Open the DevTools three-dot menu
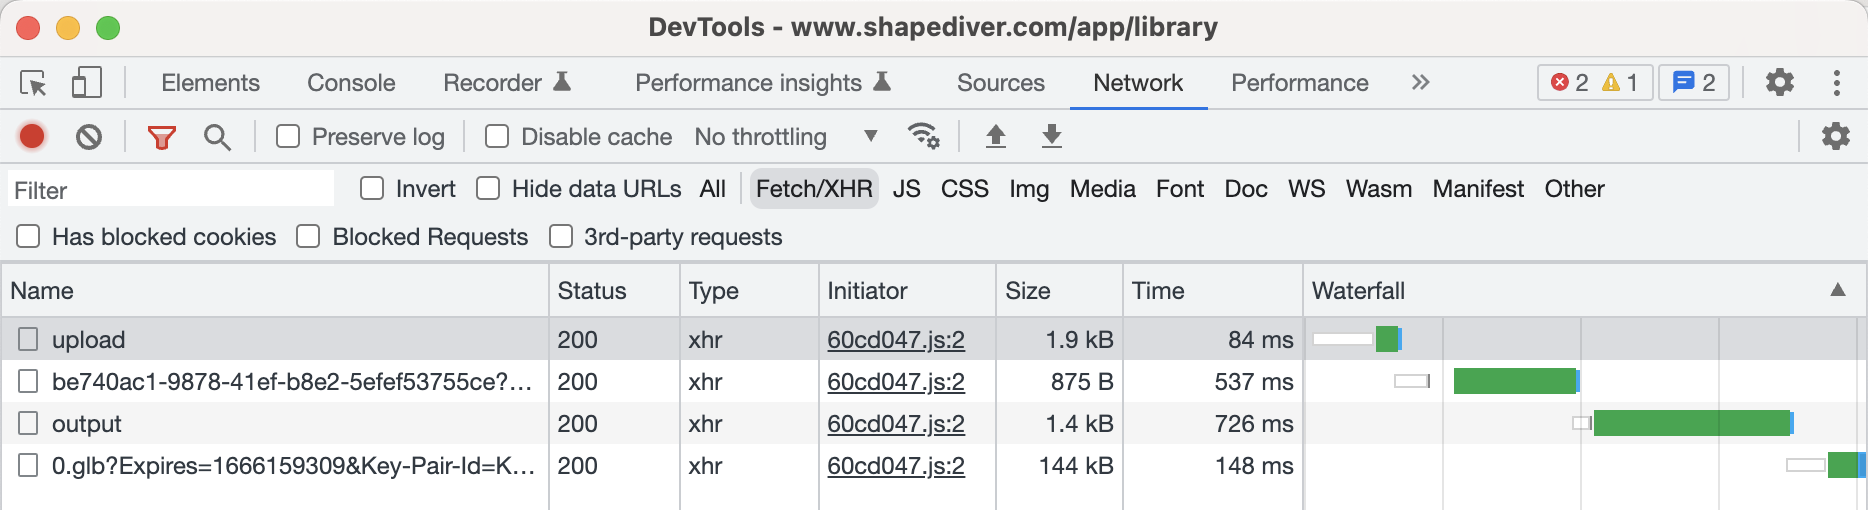Image resolution: width=1868 pixels, height=510 pixels. click(1836, 83)
